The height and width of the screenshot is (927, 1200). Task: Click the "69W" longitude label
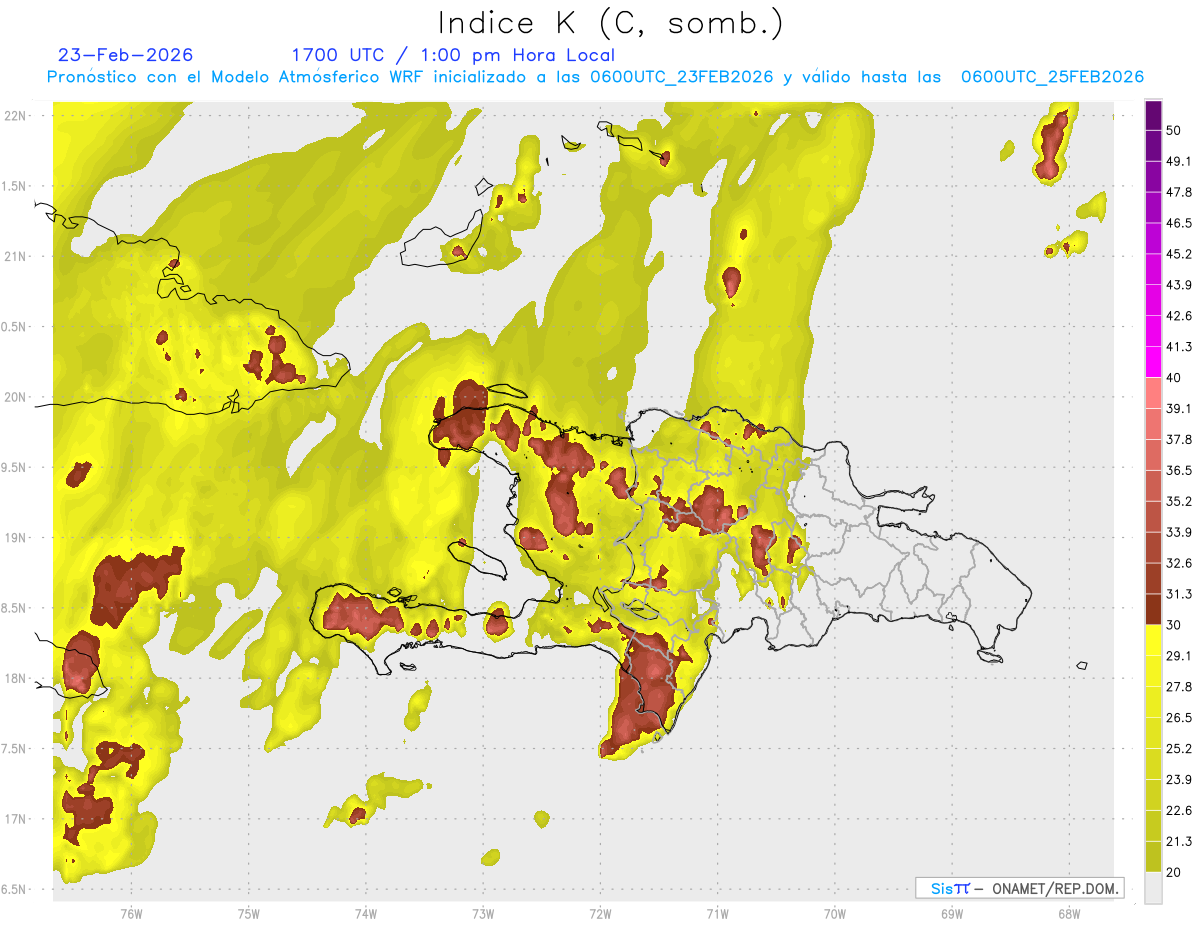tap(951, 913)
